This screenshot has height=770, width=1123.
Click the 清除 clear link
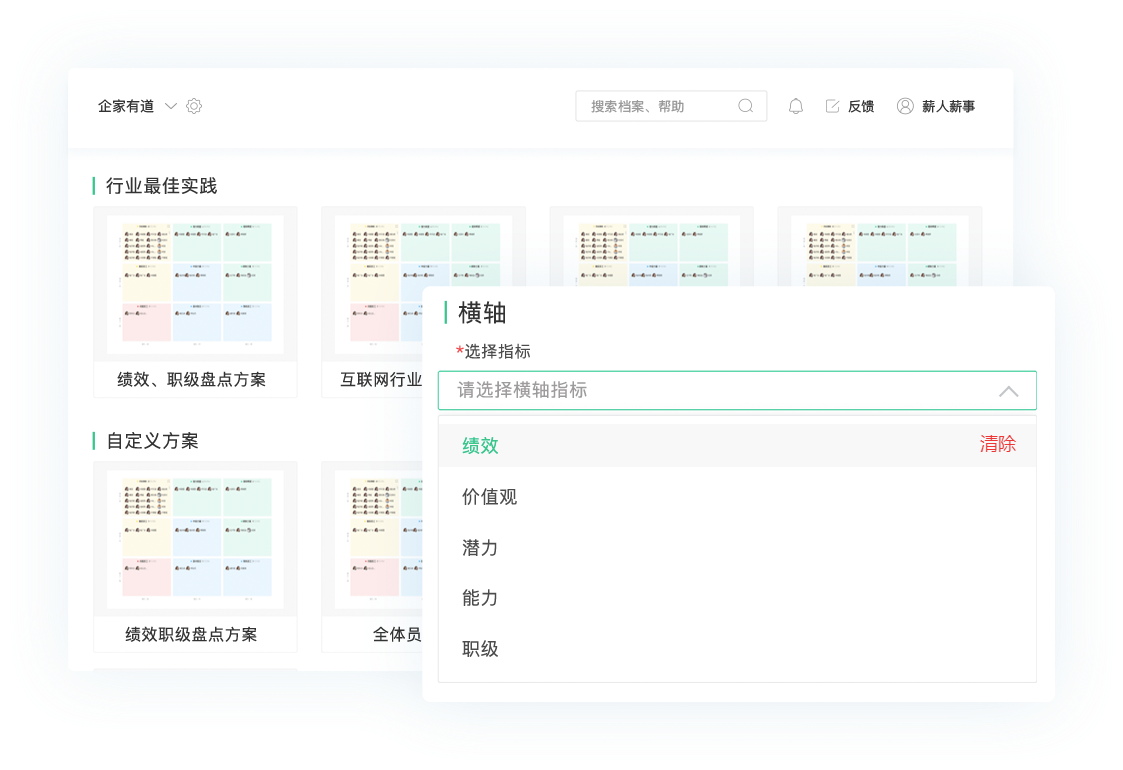click(x=998, y=445)
